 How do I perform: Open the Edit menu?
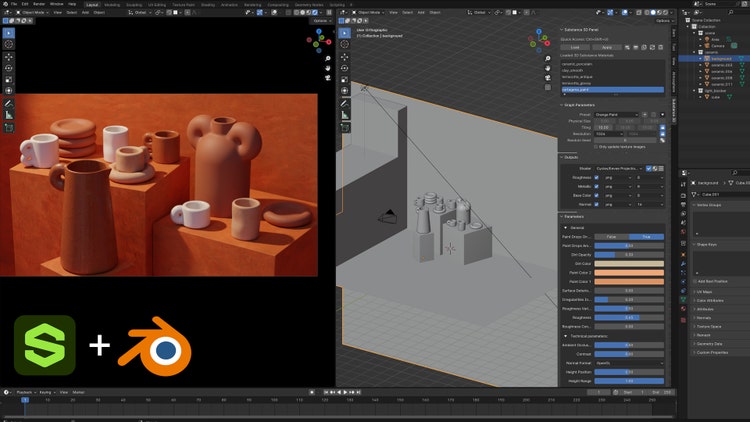[x=25, y=4]
